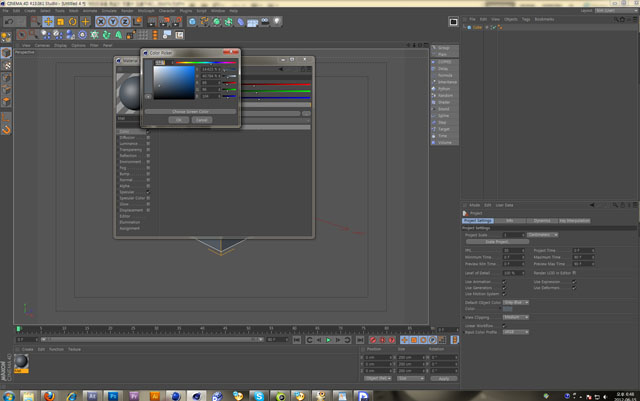Open the spline pen tools icon
This screenshot has height=401, width=640.
coord(204,22)
